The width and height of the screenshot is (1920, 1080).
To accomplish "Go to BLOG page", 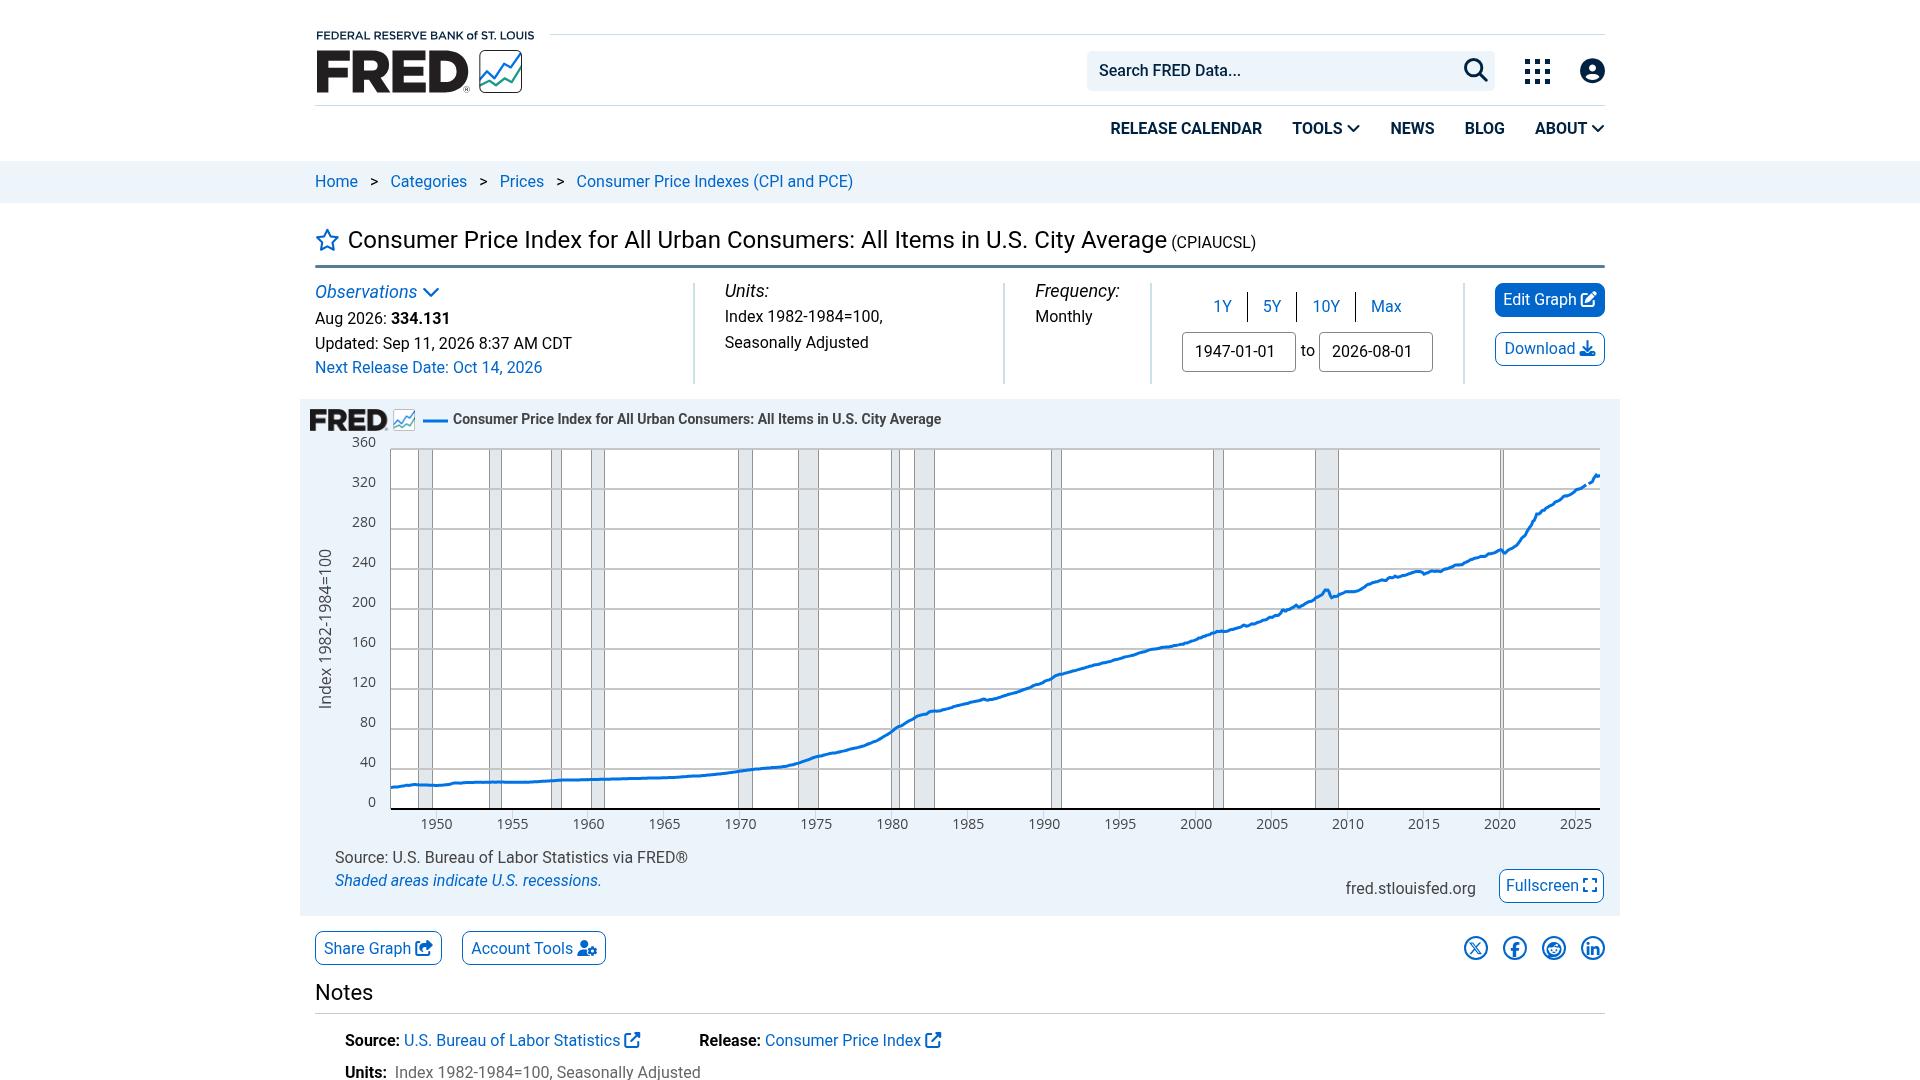I will pos(1484,128).
